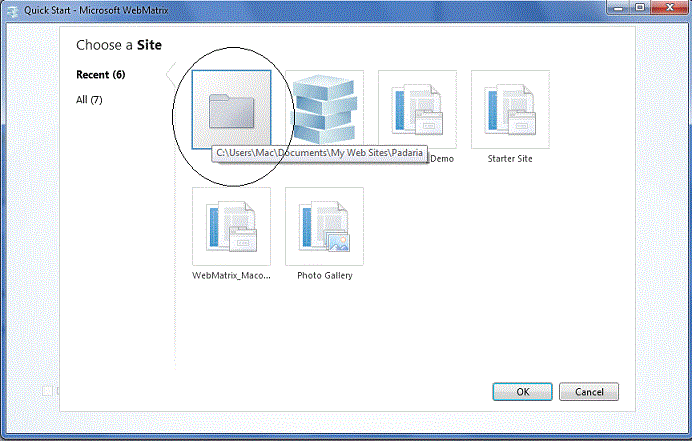This screenshot has height=441, width=692.
Task: Click the Starter Site label text
Action: click(510, 158)
